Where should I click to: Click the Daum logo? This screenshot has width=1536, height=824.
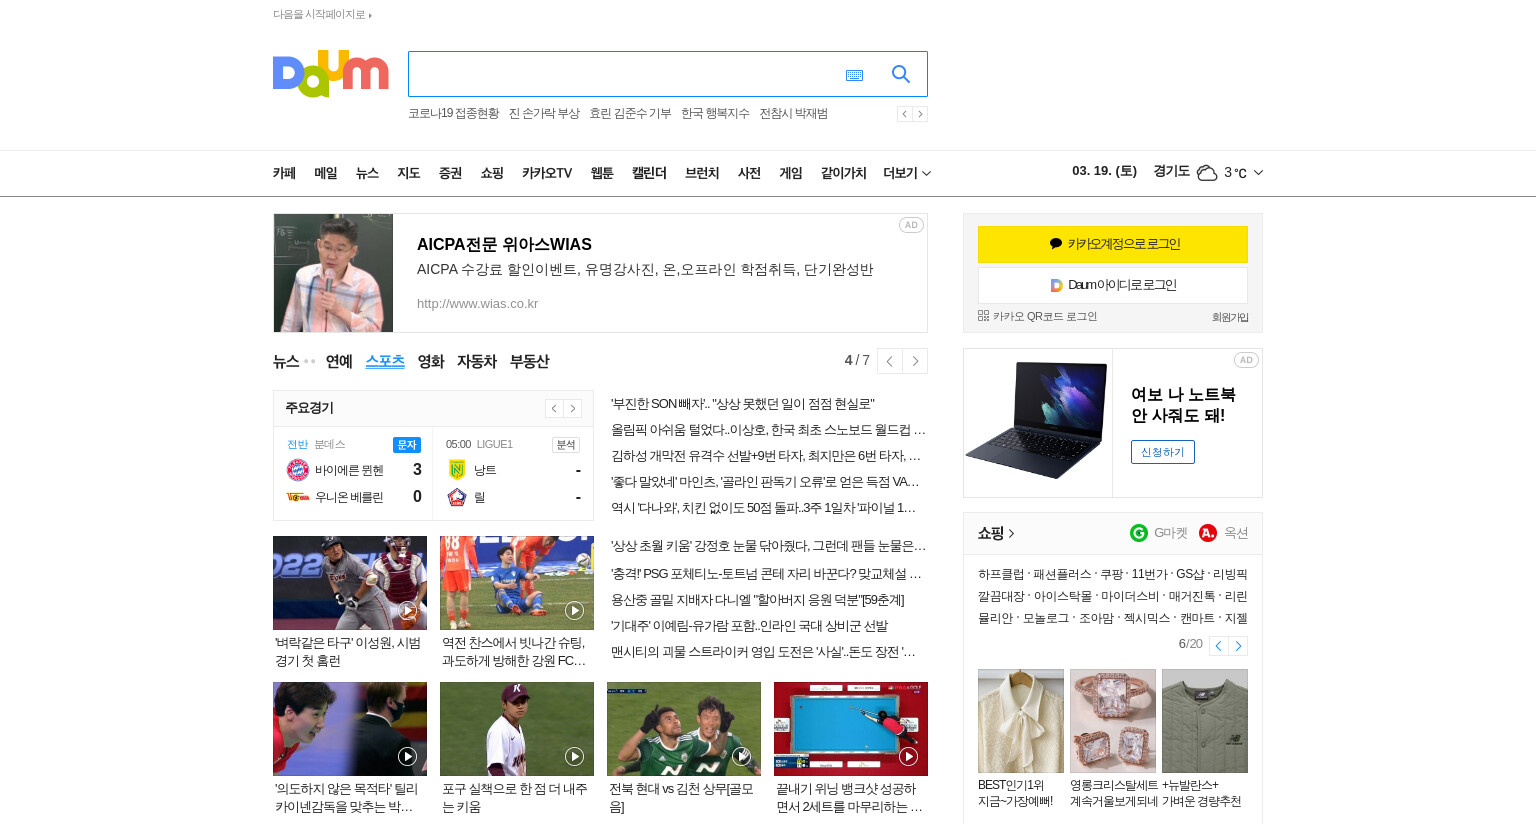click(x=330, y=74)
